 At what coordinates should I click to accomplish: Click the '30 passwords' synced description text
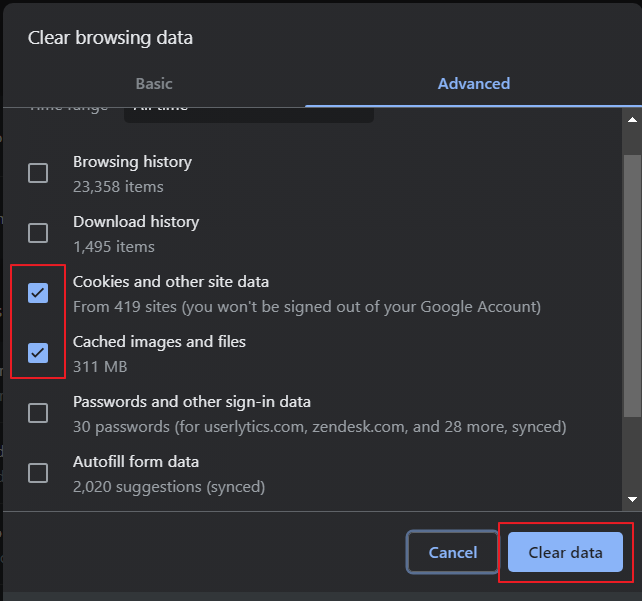319,427
